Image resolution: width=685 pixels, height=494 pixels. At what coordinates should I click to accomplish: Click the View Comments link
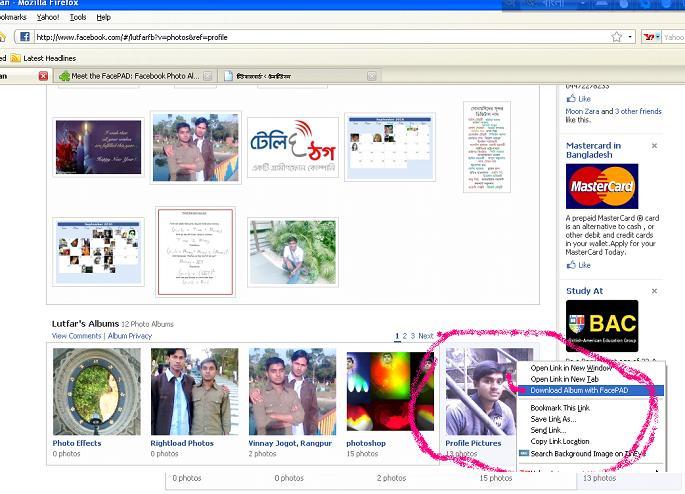pyautogui.click(x=76, y=336)
